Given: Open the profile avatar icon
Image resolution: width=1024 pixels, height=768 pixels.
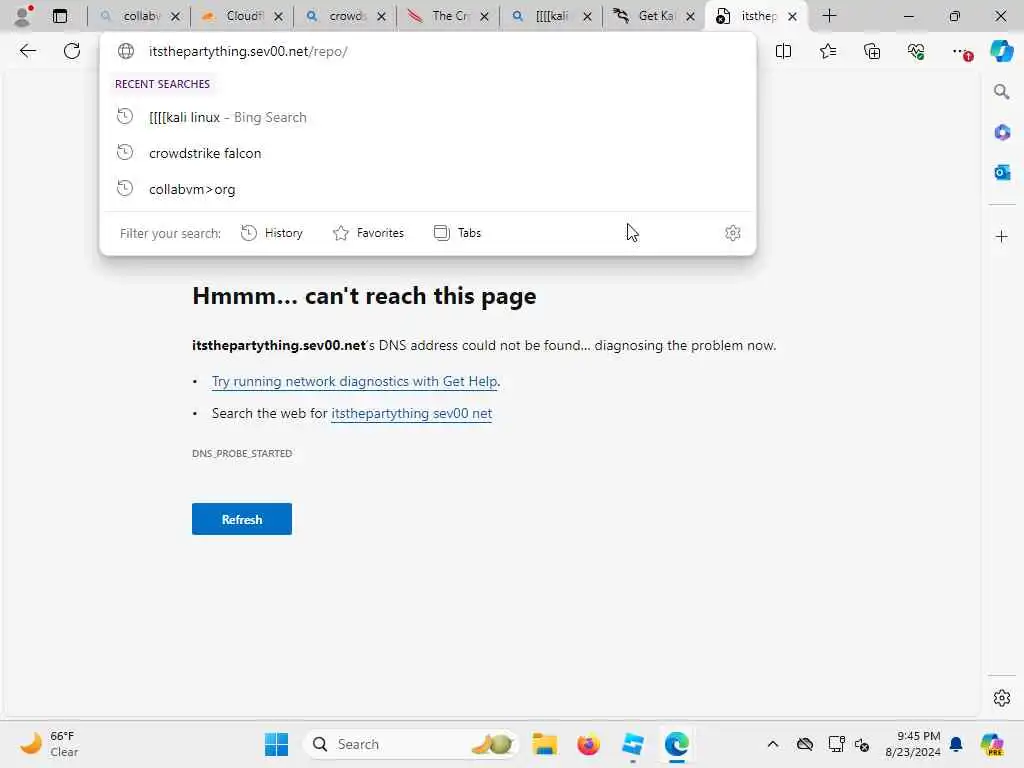Looking at the screenshot, I should click(23, 16).
